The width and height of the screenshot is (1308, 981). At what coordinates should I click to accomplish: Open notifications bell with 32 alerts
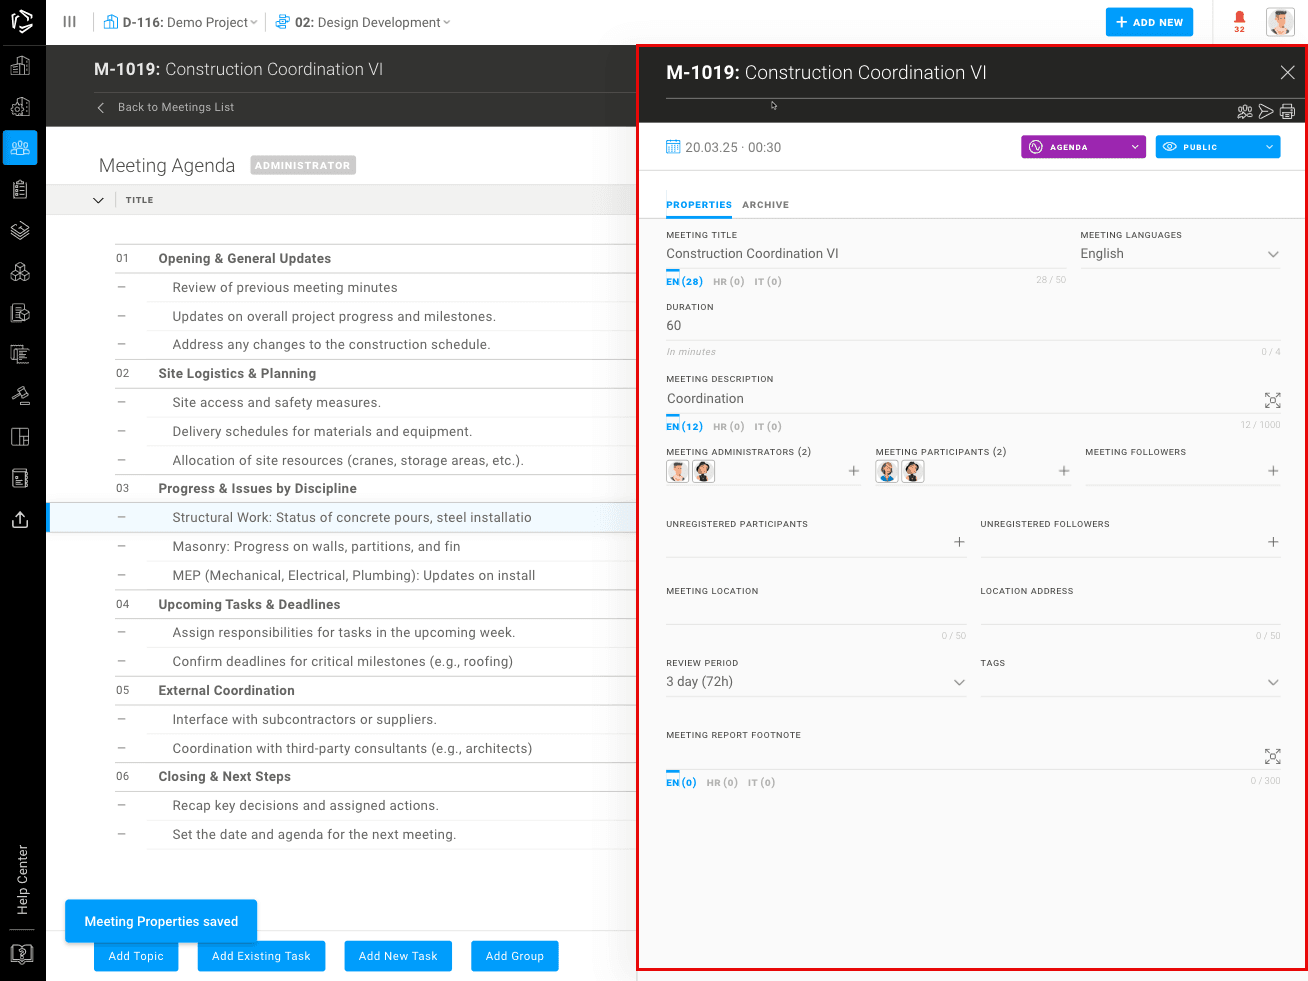click(x=1239, y=20)
